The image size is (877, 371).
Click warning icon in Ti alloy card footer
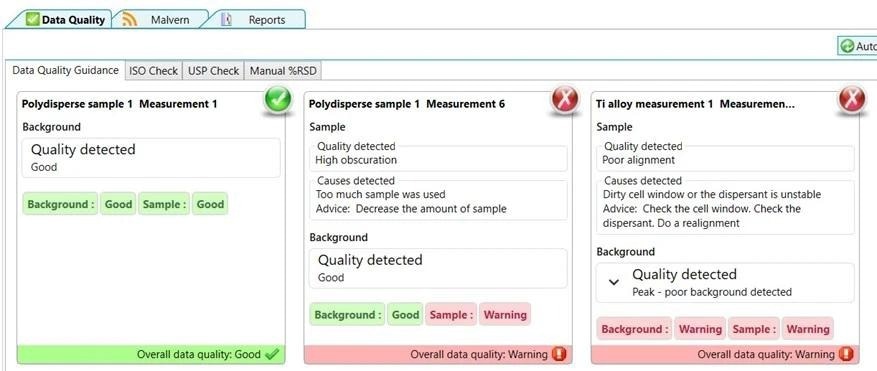tap(846, 354)
